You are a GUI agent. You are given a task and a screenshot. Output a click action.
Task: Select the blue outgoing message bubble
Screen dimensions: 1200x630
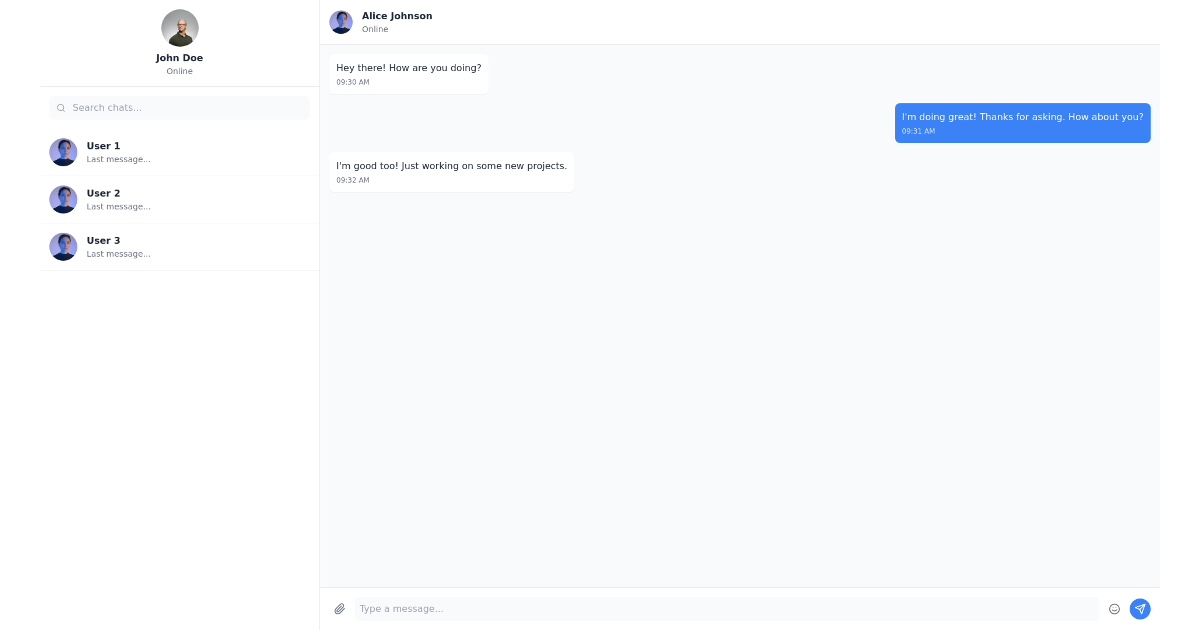[1022, 122]
